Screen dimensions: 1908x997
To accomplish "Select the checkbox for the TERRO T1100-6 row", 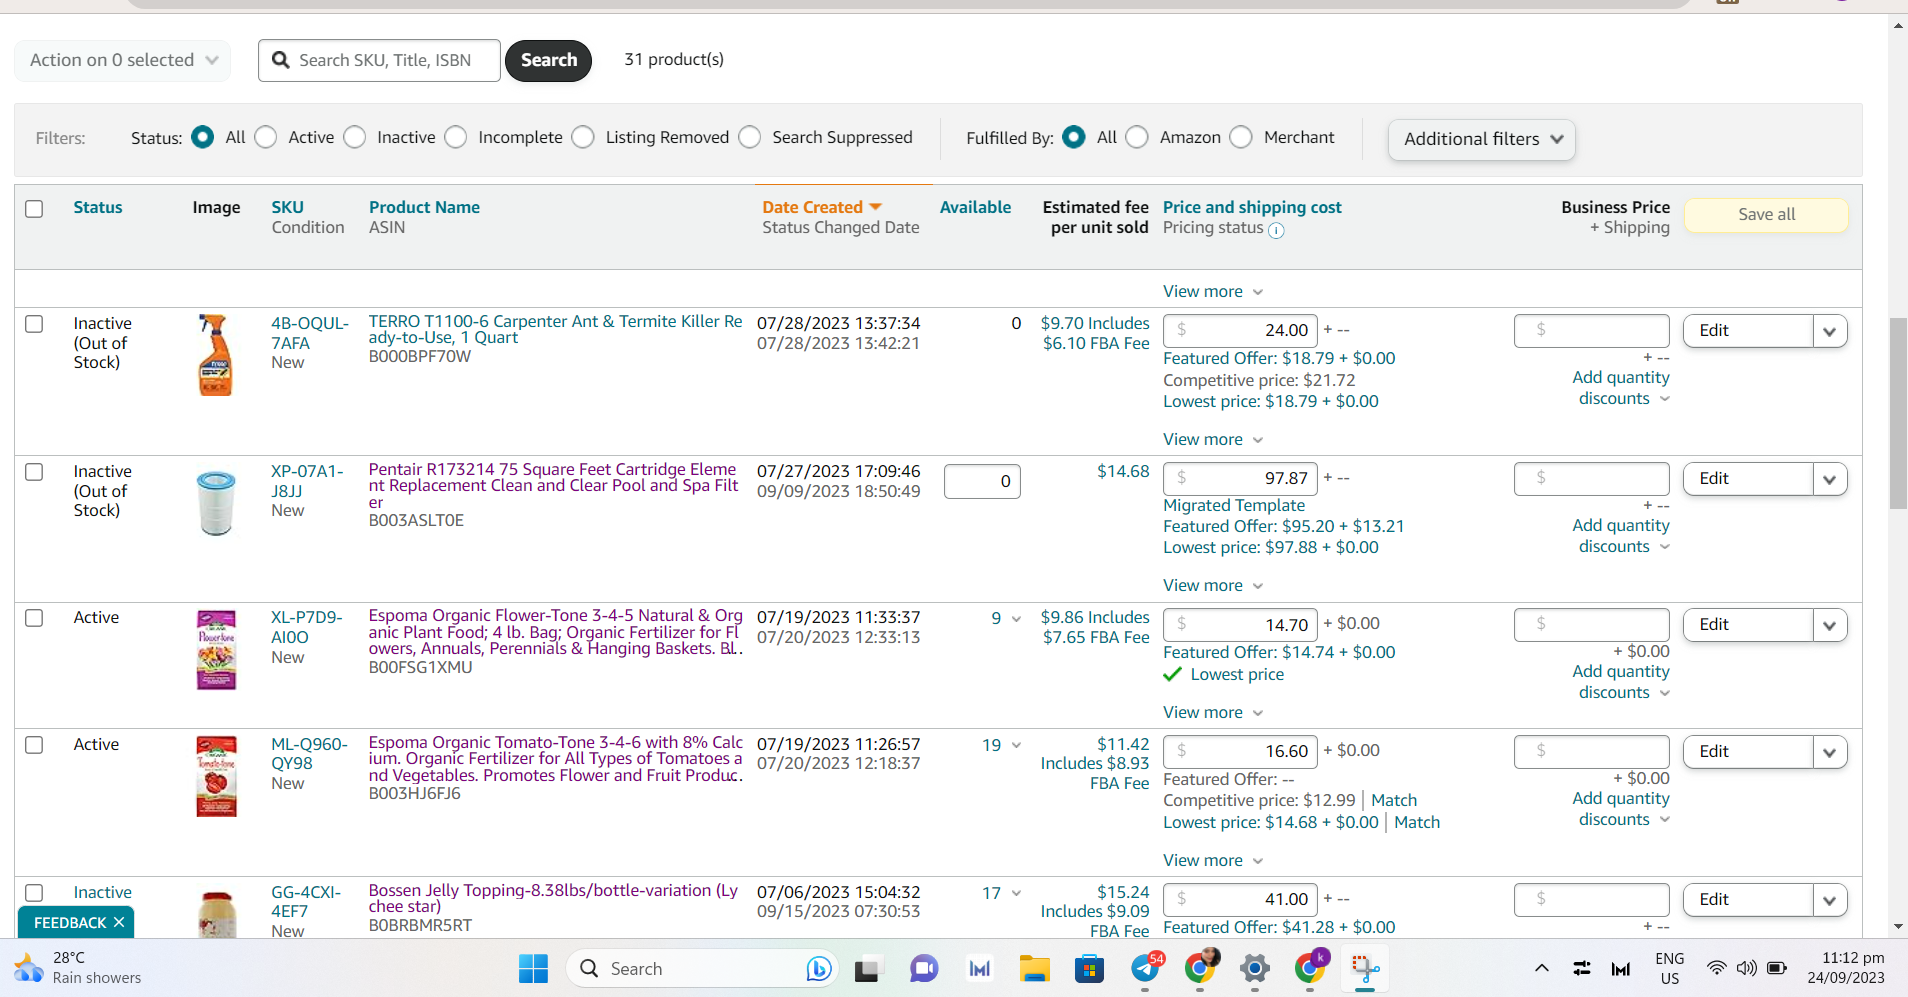I will tap(34, 324).
